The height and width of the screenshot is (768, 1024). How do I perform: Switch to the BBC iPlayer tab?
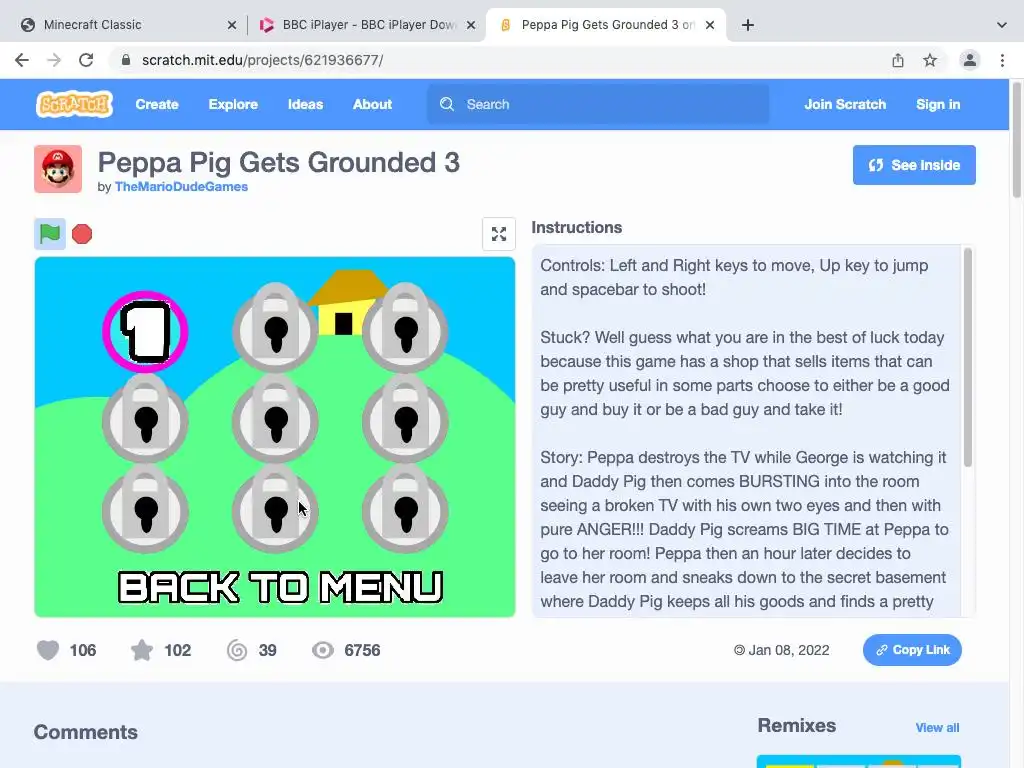point(366,25)
